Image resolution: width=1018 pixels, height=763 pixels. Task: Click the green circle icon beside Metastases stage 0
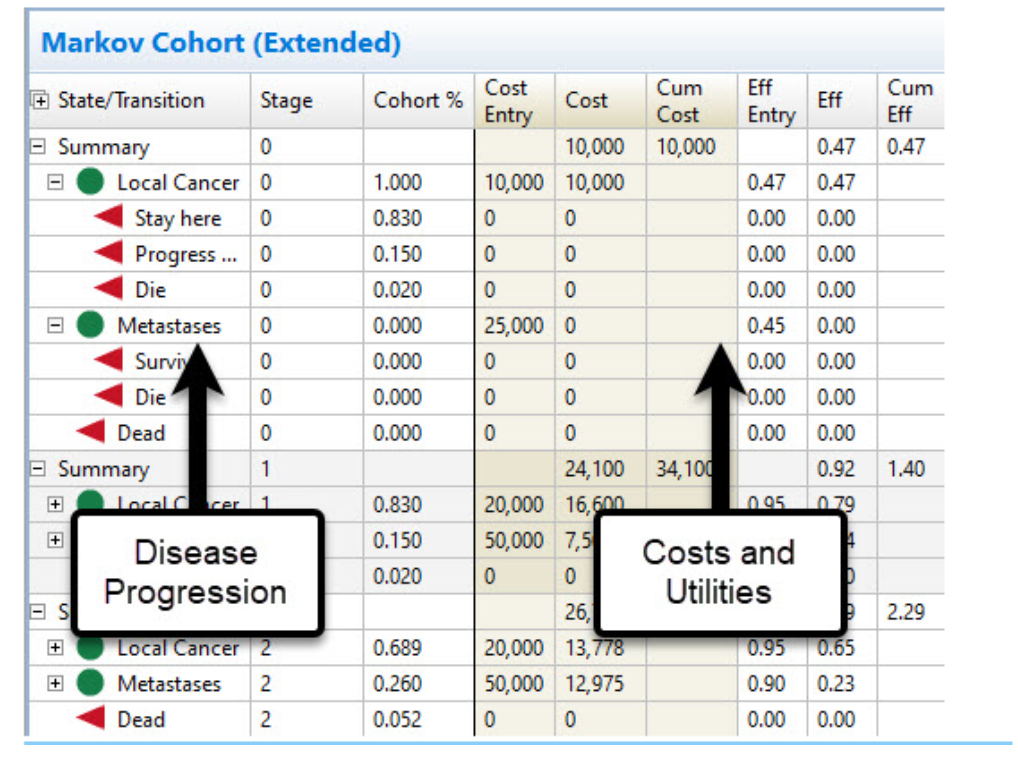pos(91,326)
